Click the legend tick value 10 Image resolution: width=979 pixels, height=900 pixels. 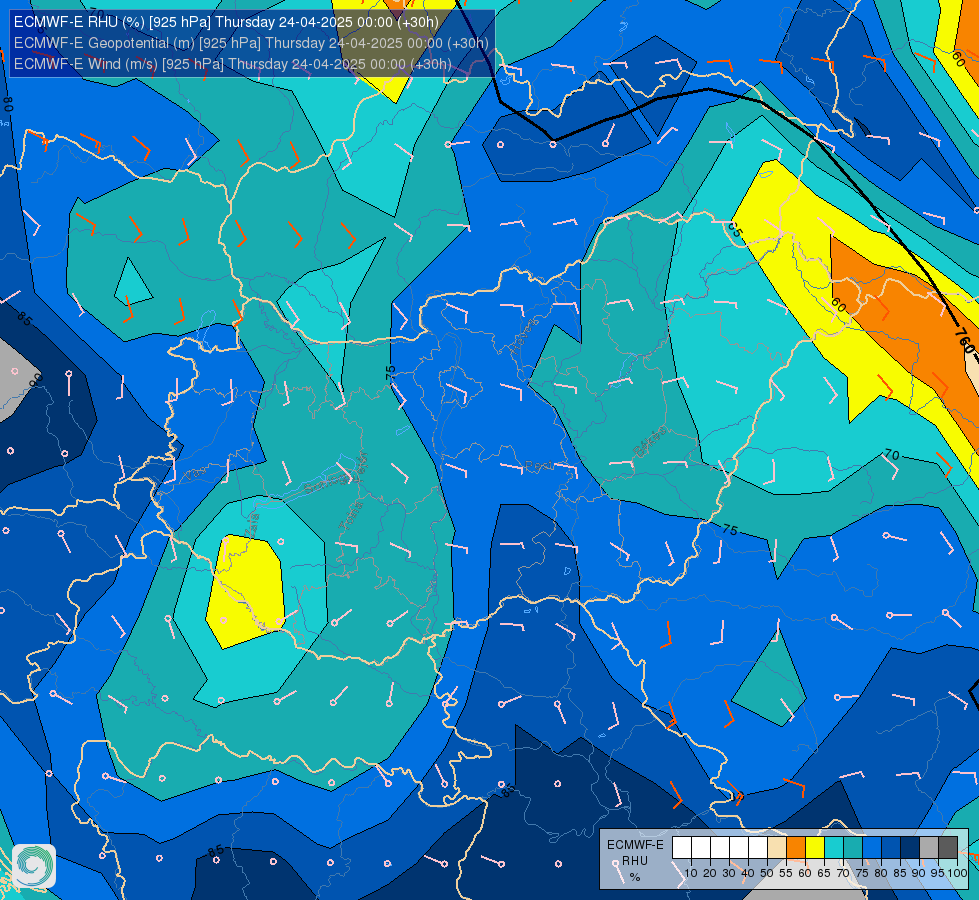point(691,873)
